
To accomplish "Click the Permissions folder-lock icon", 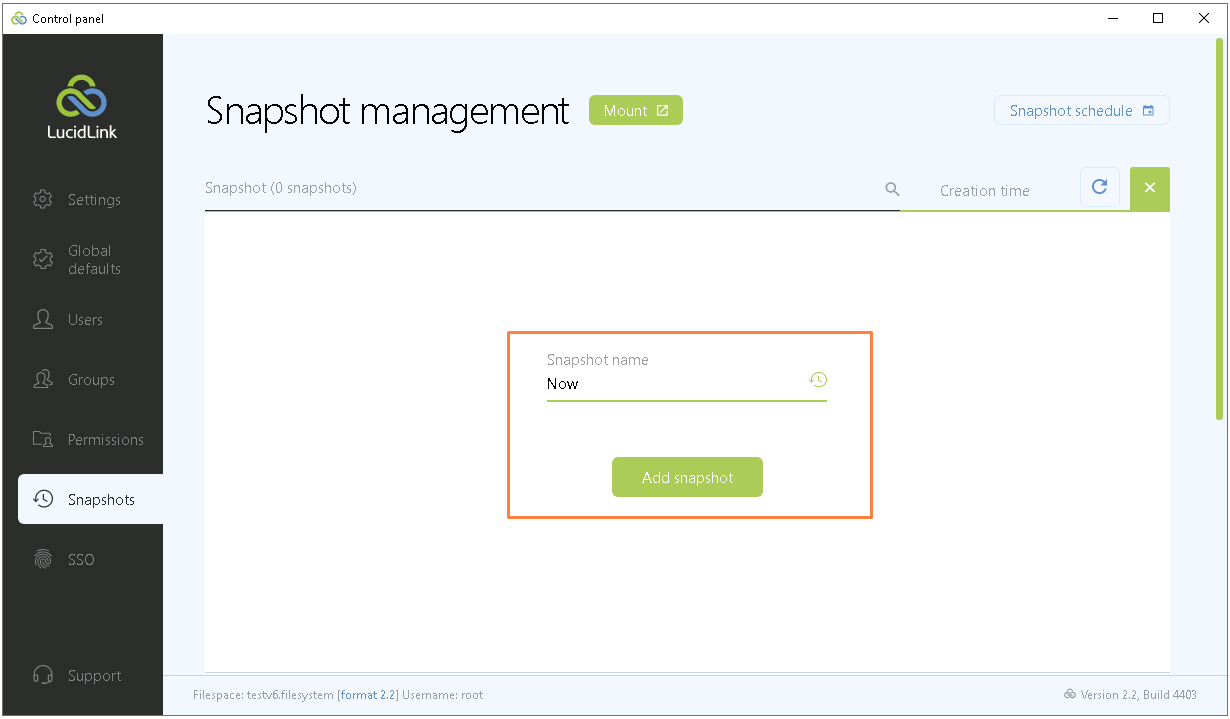I will point(43,439).
